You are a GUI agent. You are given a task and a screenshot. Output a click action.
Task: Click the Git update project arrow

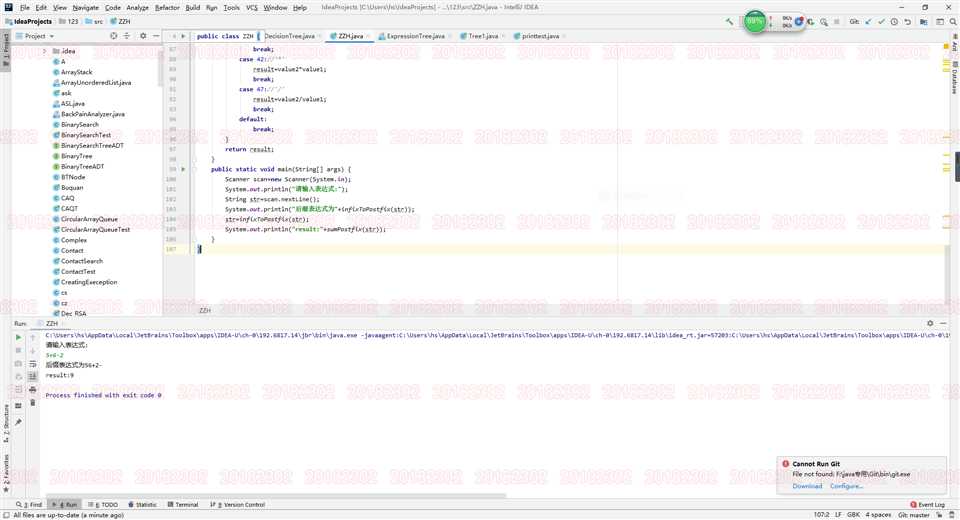[x=868, y=21]
